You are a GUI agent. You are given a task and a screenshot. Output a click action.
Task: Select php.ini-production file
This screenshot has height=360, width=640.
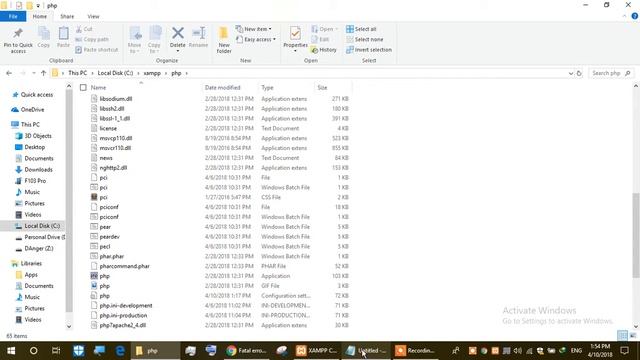point(123,315)
